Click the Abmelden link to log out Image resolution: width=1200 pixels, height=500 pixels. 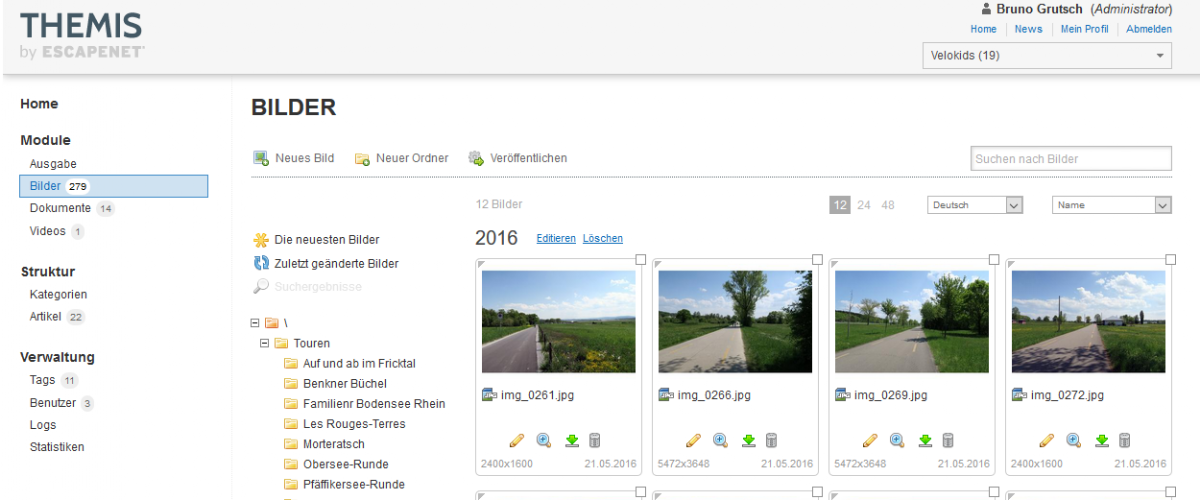(x=1149, y=29)
